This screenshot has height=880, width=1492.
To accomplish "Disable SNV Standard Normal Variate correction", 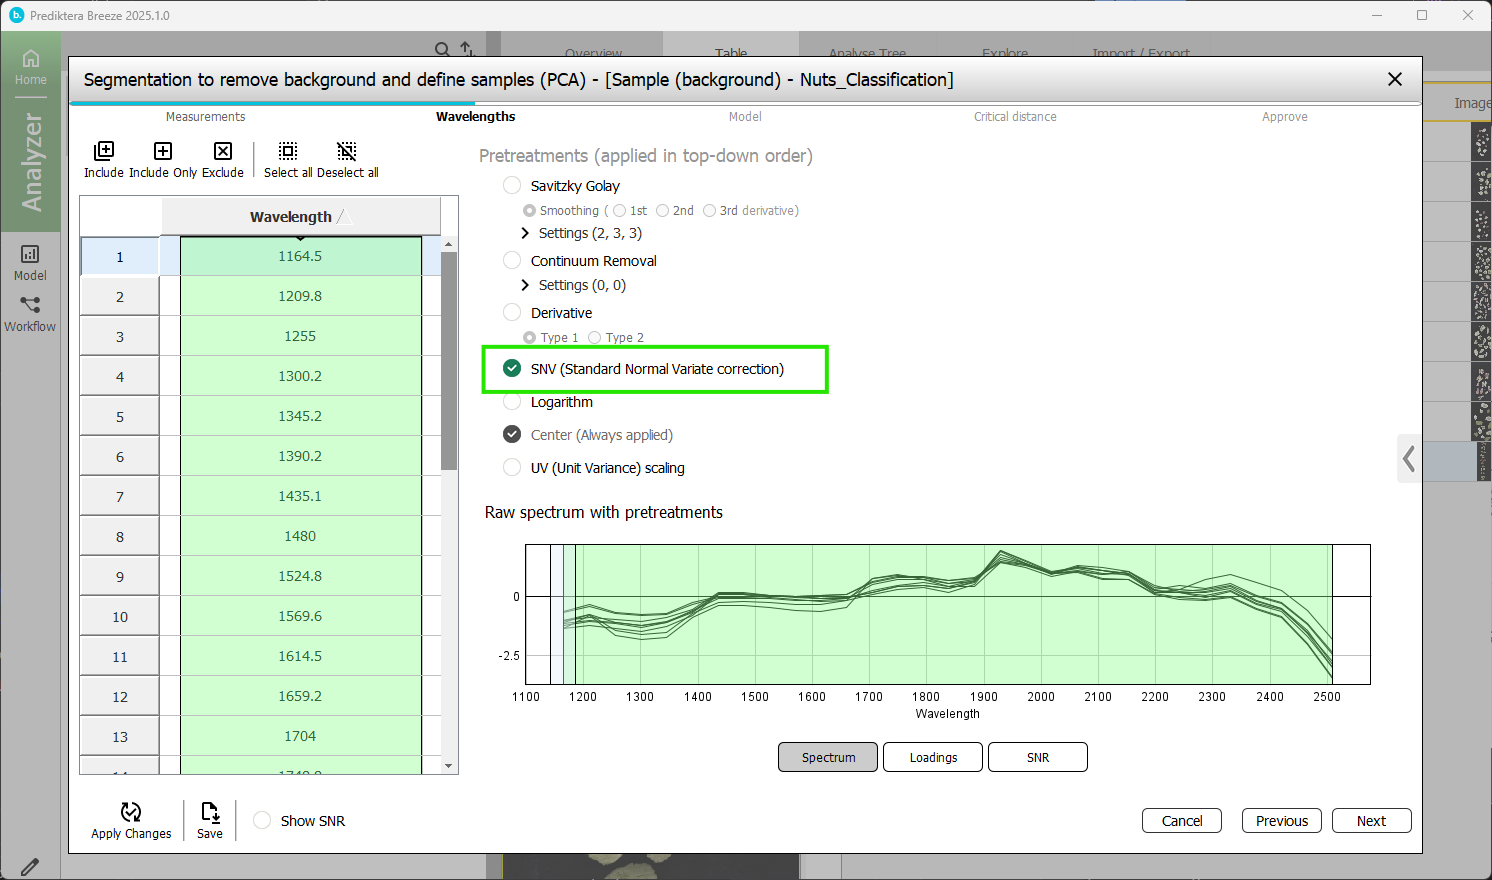I will pos(512,369).
